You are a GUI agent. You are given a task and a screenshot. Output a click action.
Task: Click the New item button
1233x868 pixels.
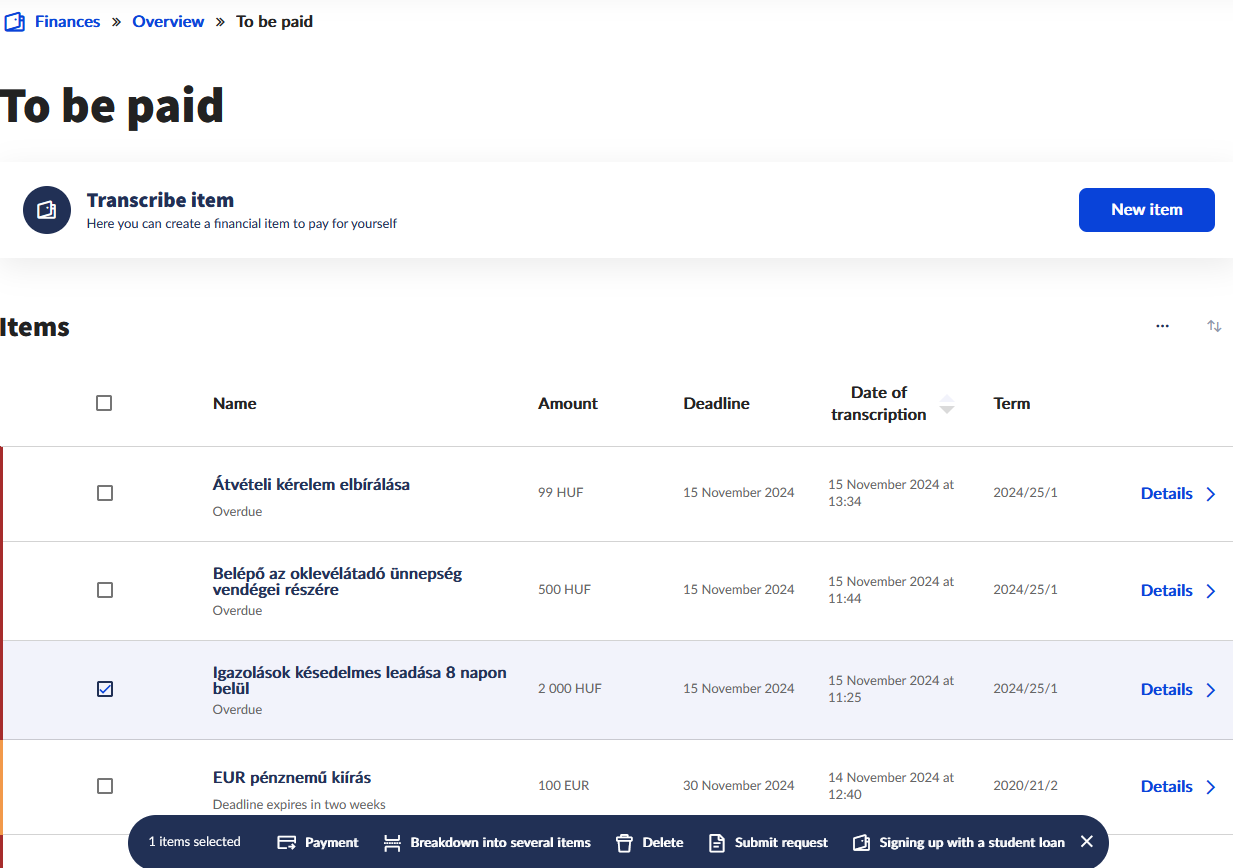click(1146, 210)
